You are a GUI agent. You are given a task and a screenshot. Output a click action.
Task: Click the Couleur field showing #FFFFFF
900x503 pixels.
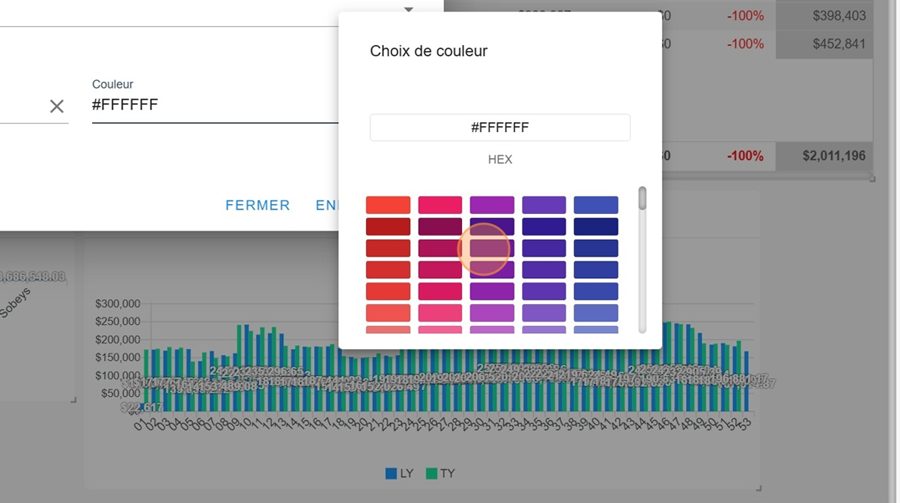tap(215, 105)
